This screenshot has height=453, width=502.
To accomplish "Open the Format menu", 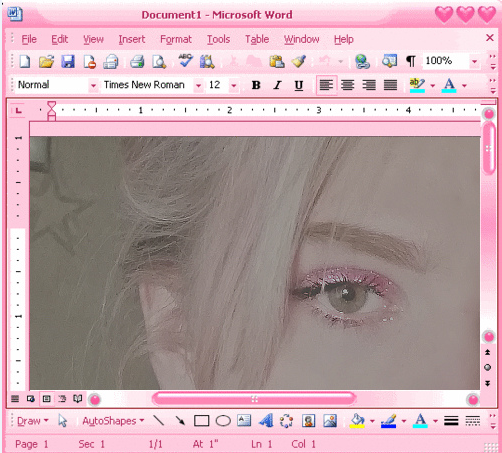I will (176, 39).
